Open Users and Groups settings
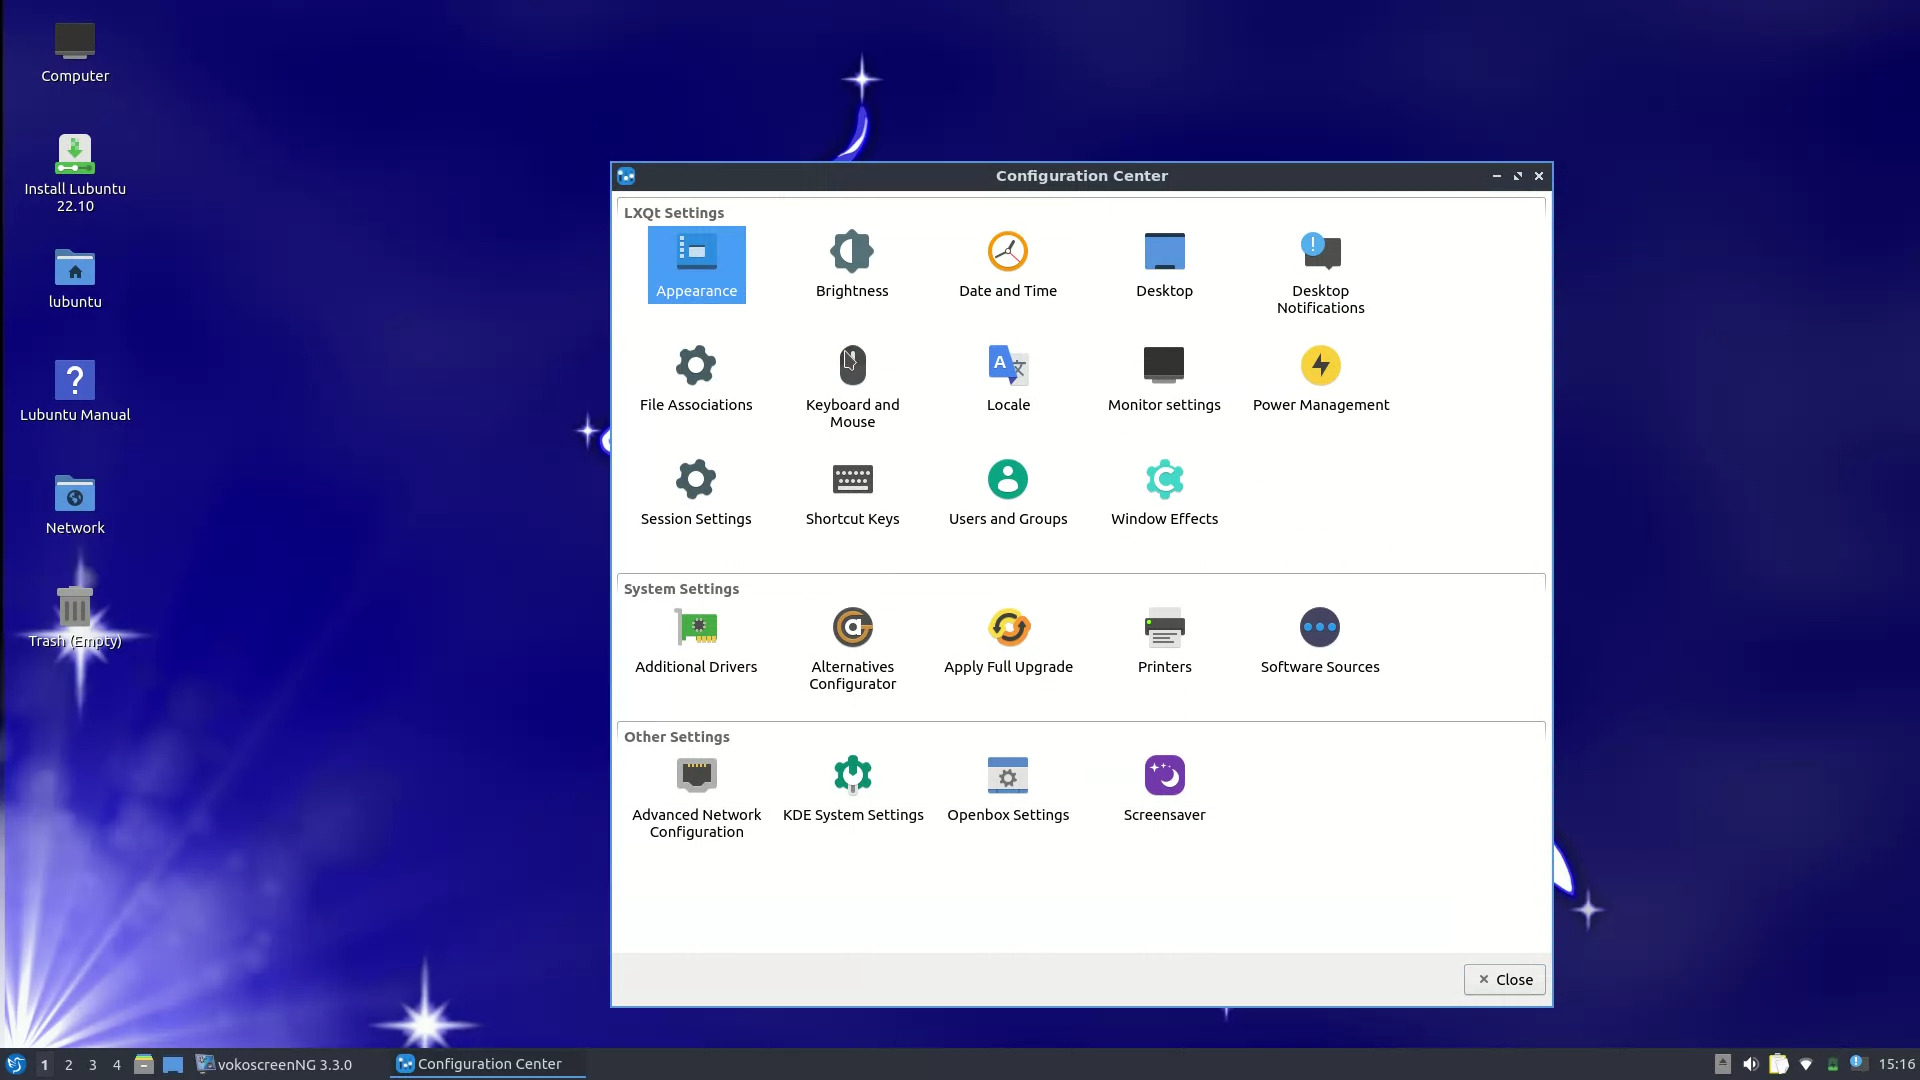This screenshot has height=1080, width=1920. [1008, 492]
